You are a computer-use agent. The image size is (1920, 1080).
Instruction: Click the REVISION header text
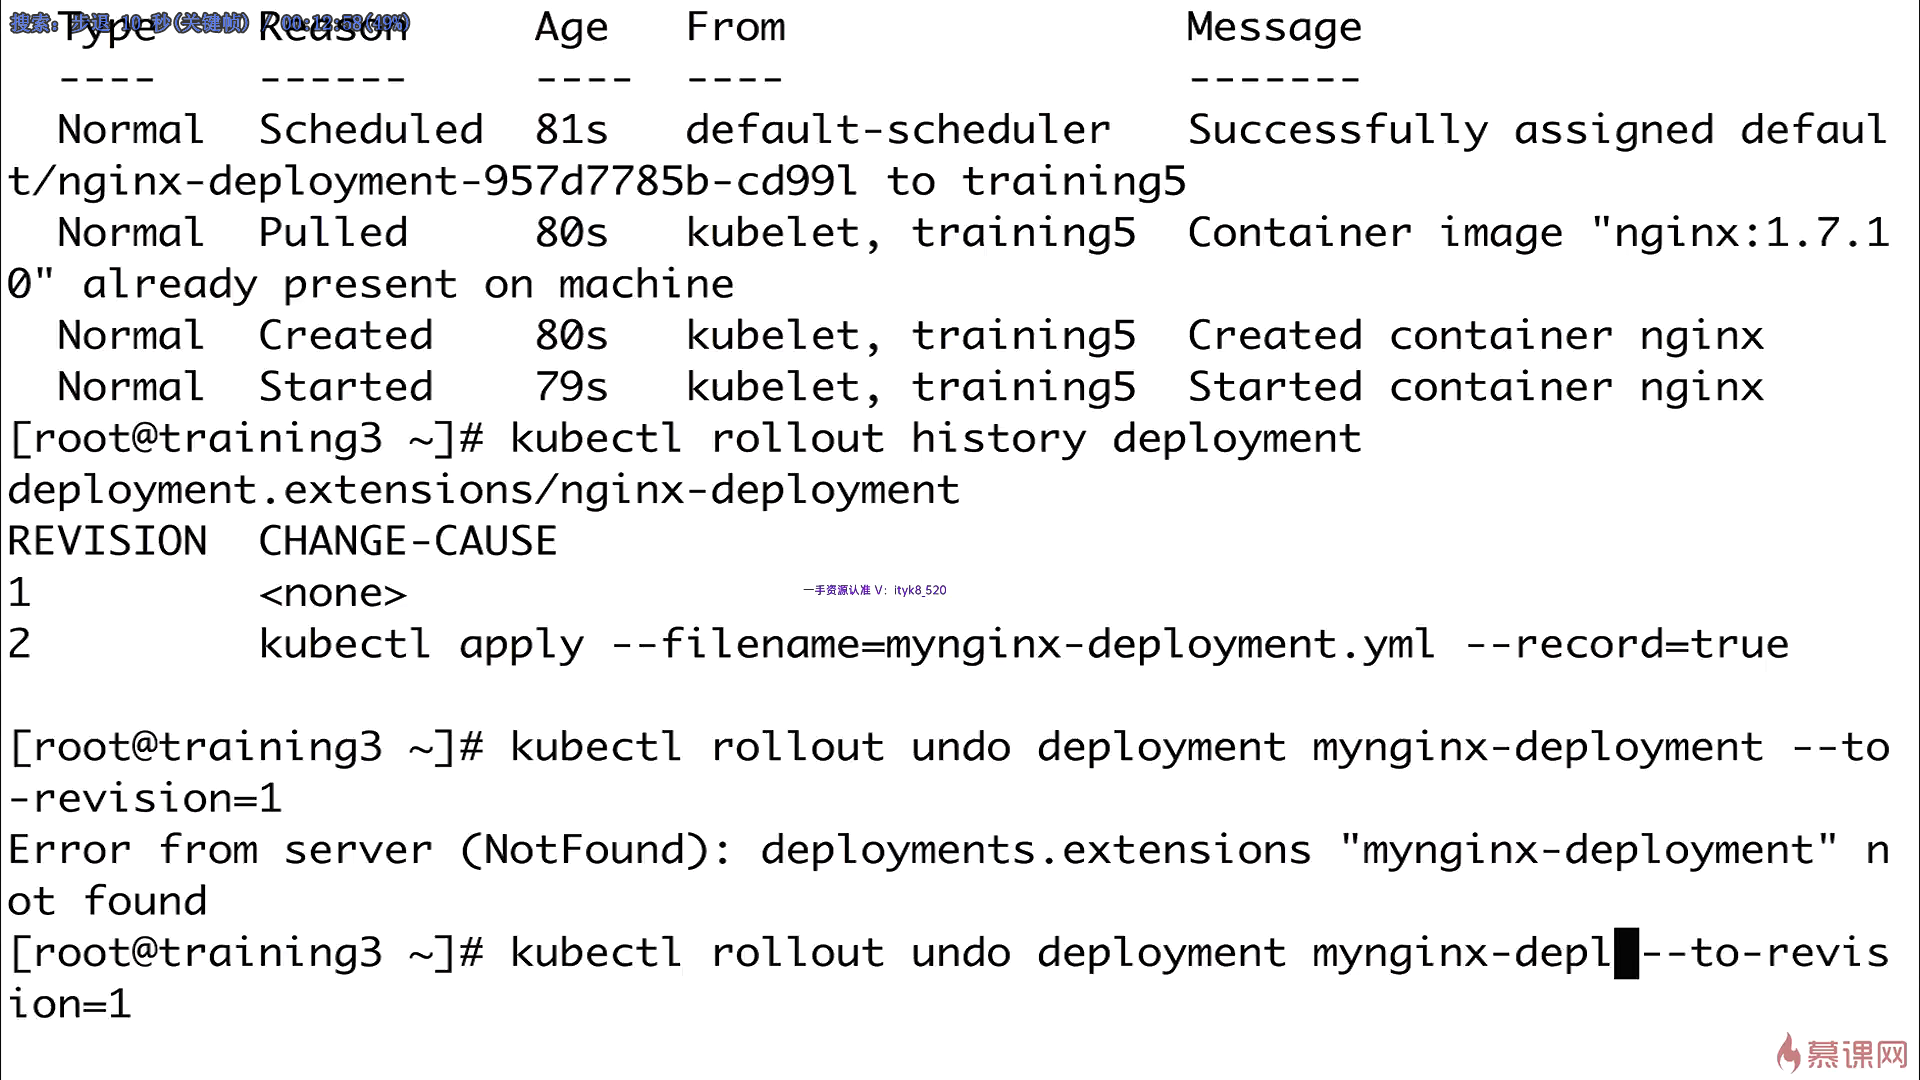tap(107, 541)
